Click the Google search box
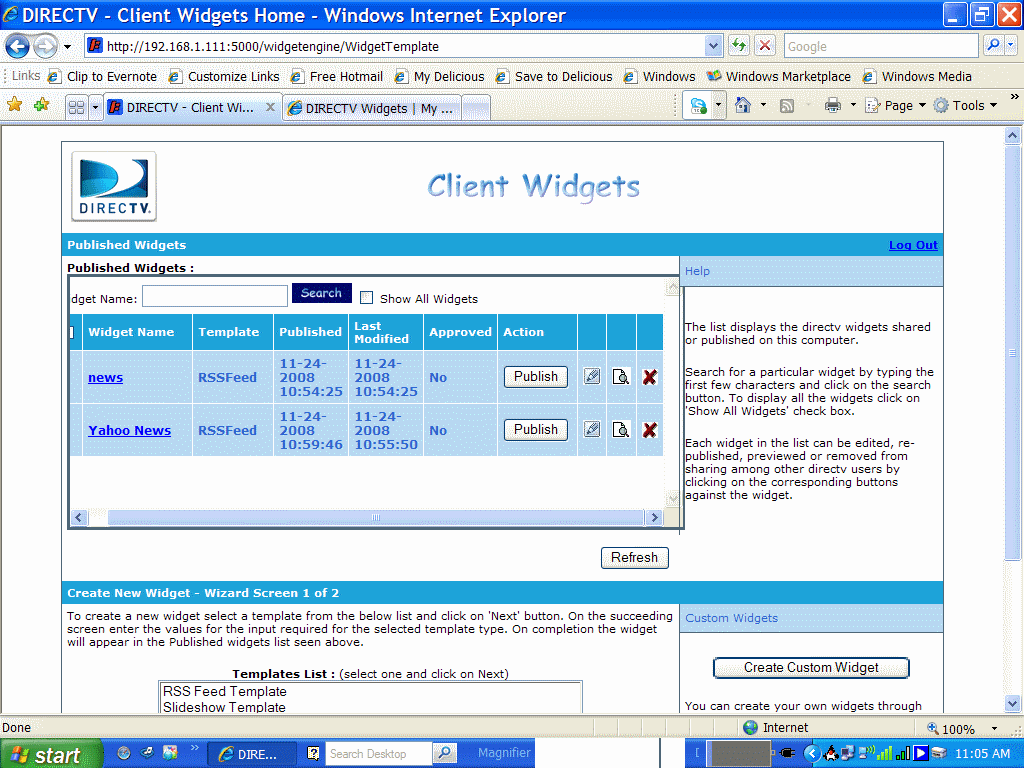This screenshot has width=1024, height=768. coord(880,46)
